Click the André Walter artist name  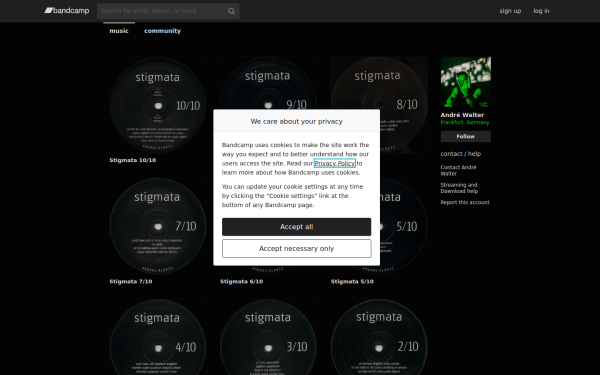click(x=462, y=115)
